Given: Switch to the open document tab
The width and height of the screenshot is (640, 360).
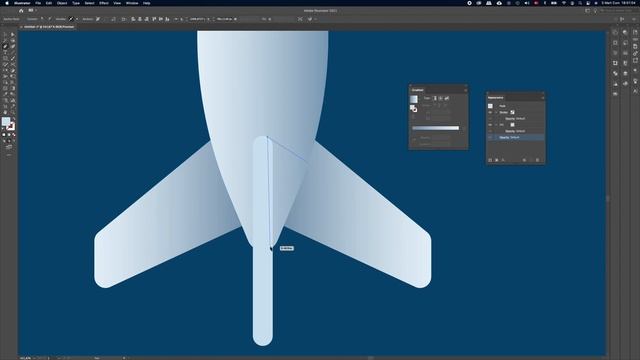Looking at the screenshot, I should pyautogui.click(x=48, y=27).
